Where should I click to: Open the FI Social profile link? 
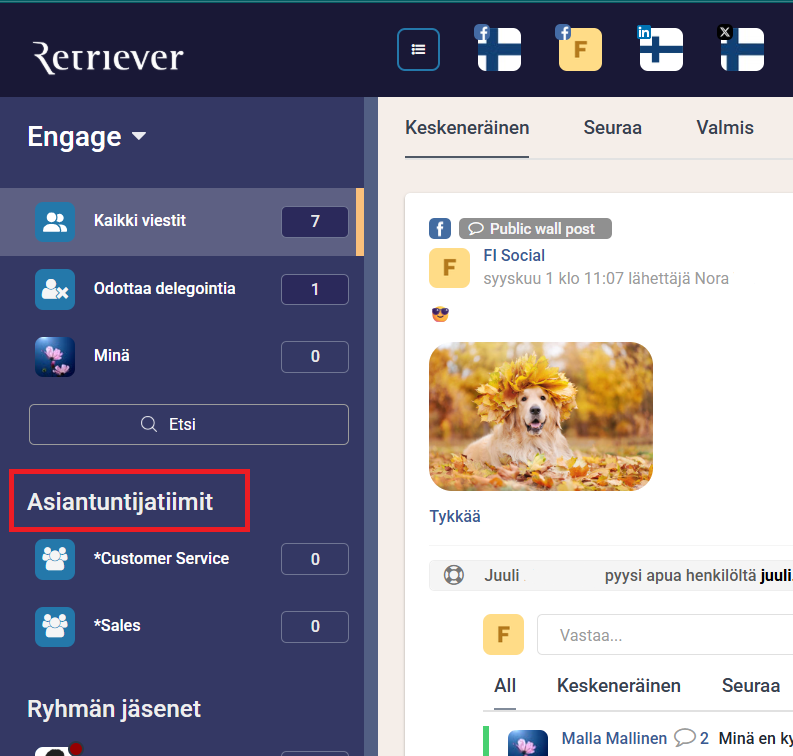click(x=514, y=255)
